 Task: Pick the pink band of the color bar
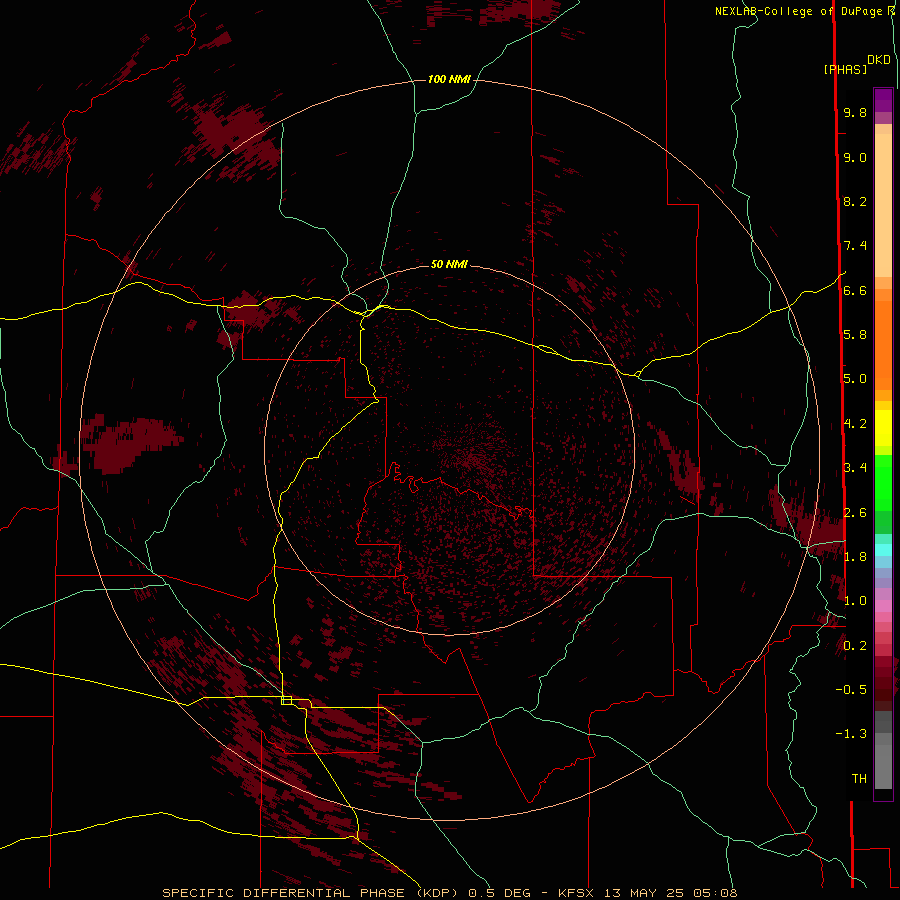(883, 606)
